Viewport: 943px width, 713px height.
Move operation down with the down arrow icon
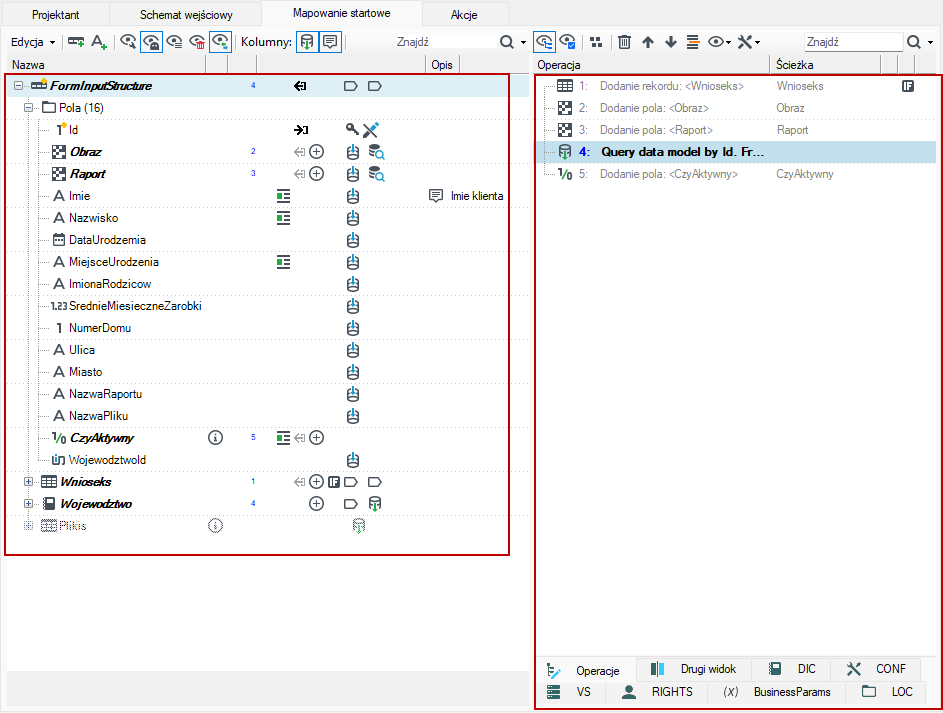pos(671,42)
